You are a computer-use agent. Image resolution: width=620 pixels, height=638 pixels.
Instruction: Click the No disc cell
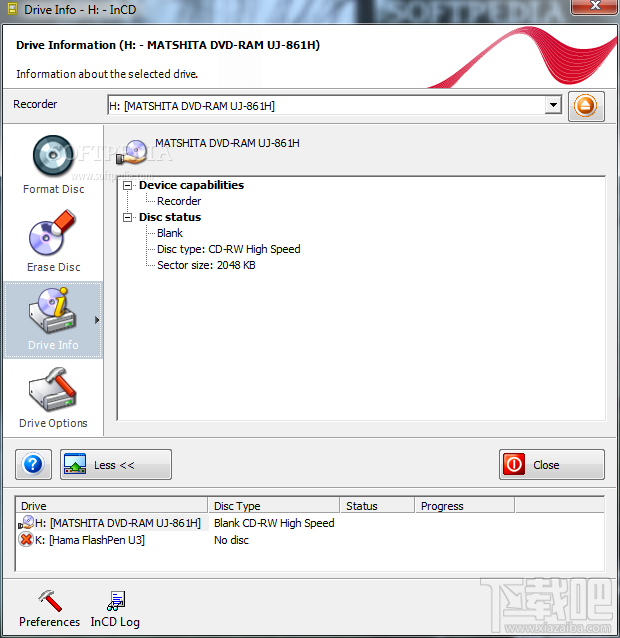tap(231, 540)
